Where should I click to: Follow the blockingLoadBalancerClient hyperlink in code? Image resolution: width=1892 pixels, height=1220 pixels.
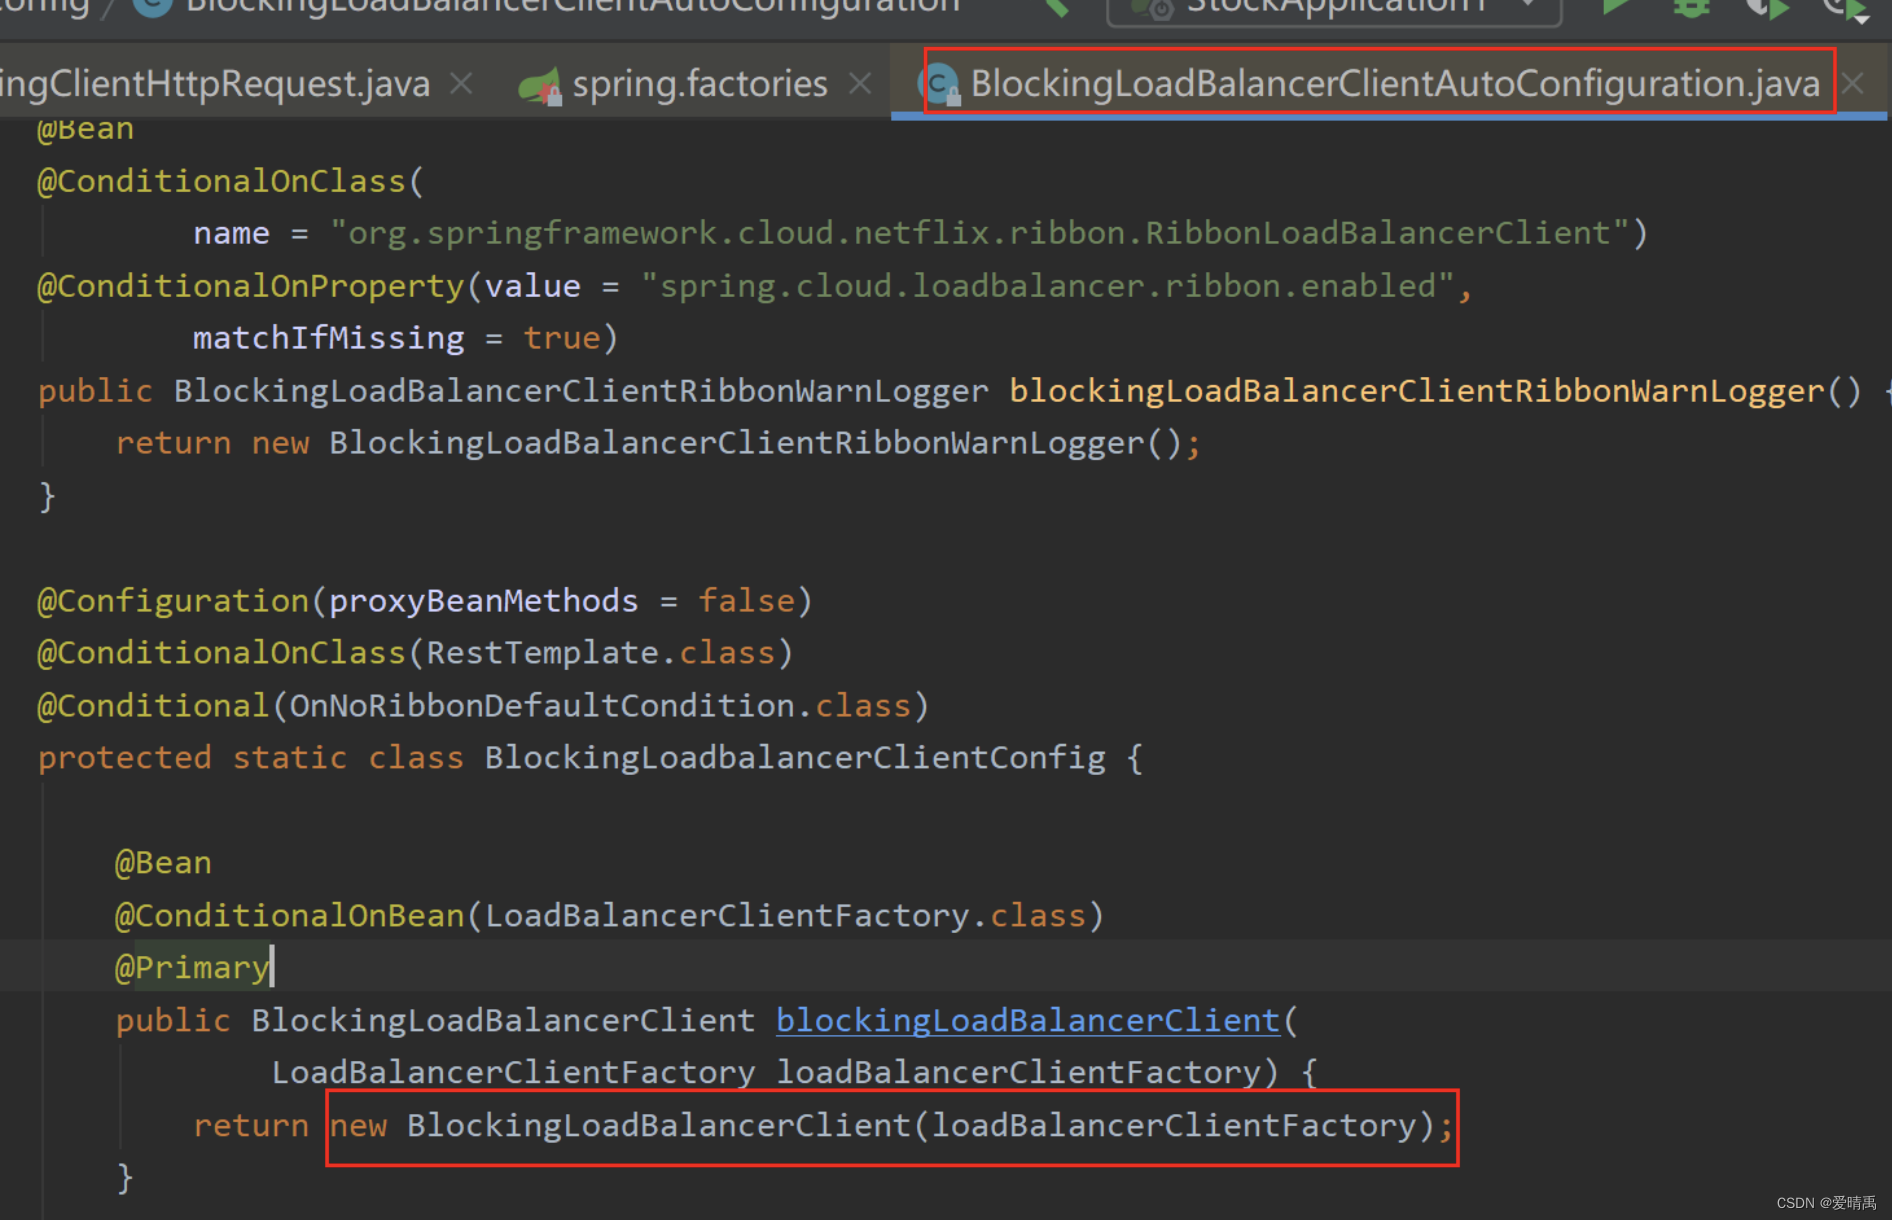coord(1027,1020)
